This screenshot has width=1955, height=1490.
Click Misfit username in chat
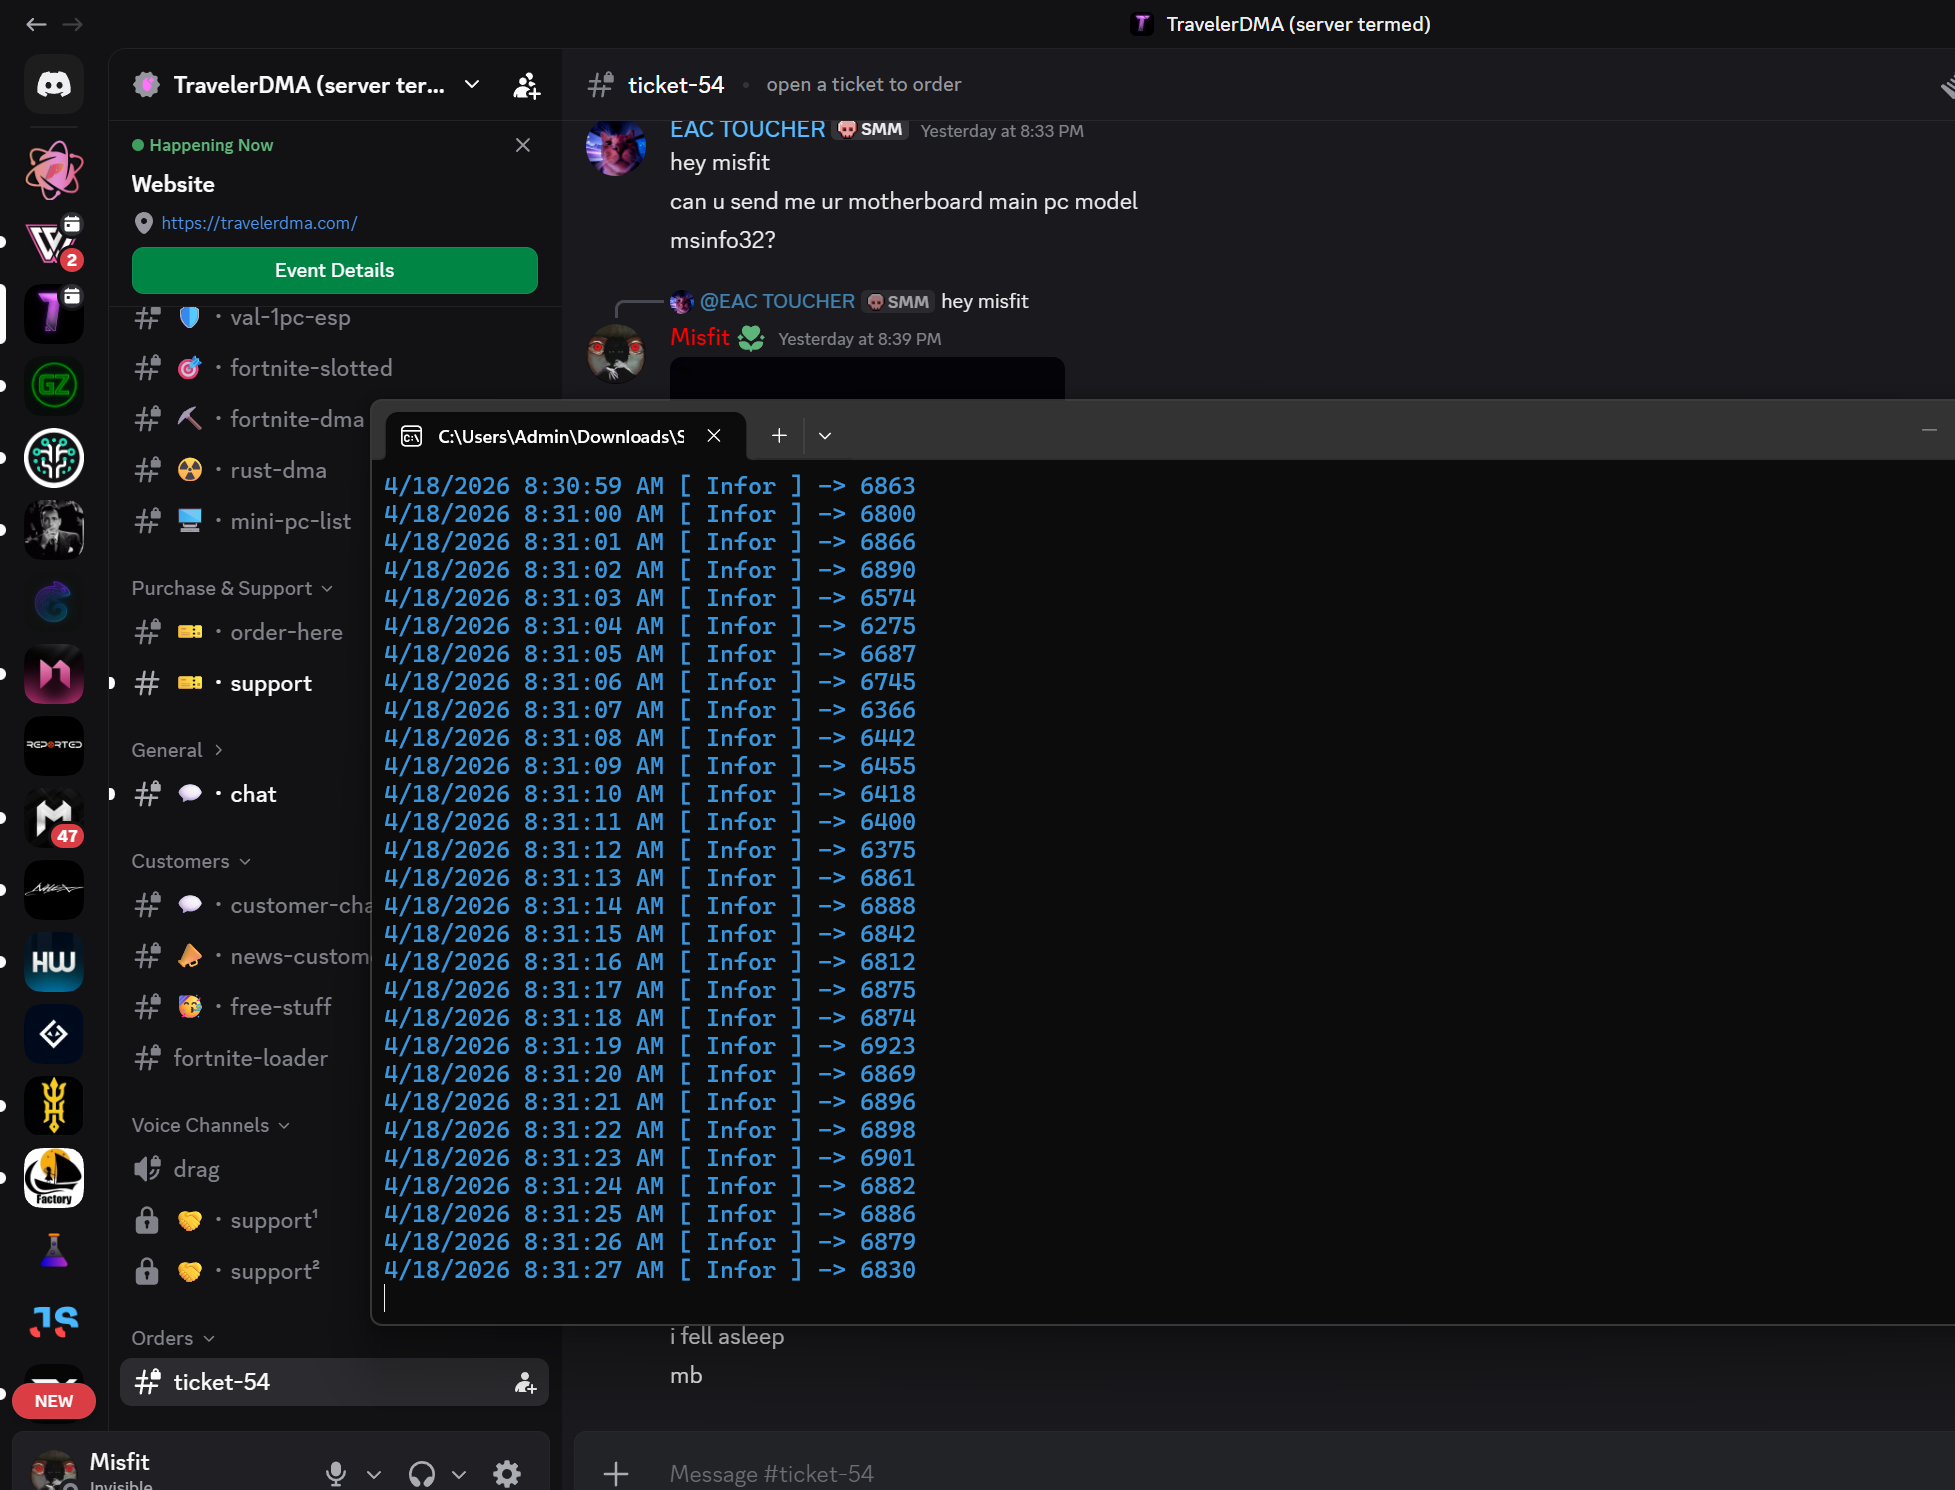tap(700, 338)
